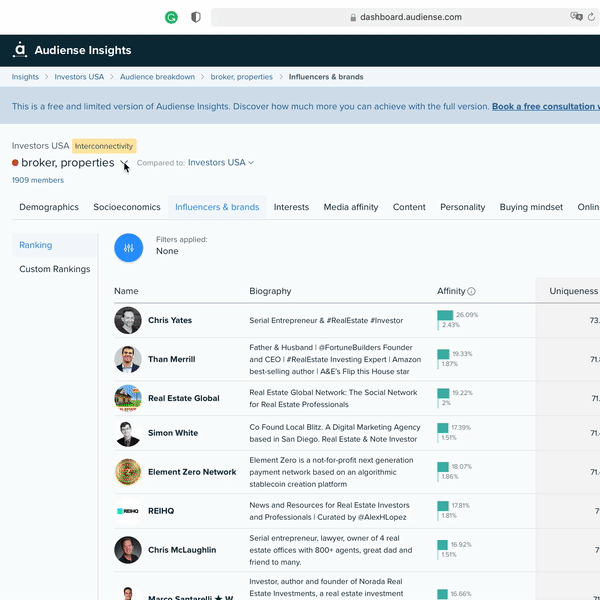This screenshot has width=600, height=600.
Task: Click the Affinity info icon
Action: (471, 291)
